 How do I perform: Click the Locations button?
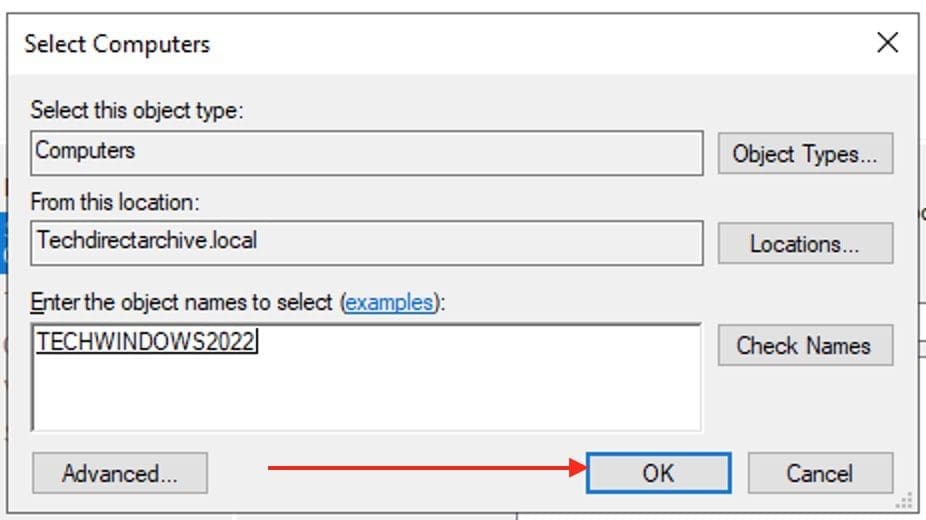click(805, 243)
